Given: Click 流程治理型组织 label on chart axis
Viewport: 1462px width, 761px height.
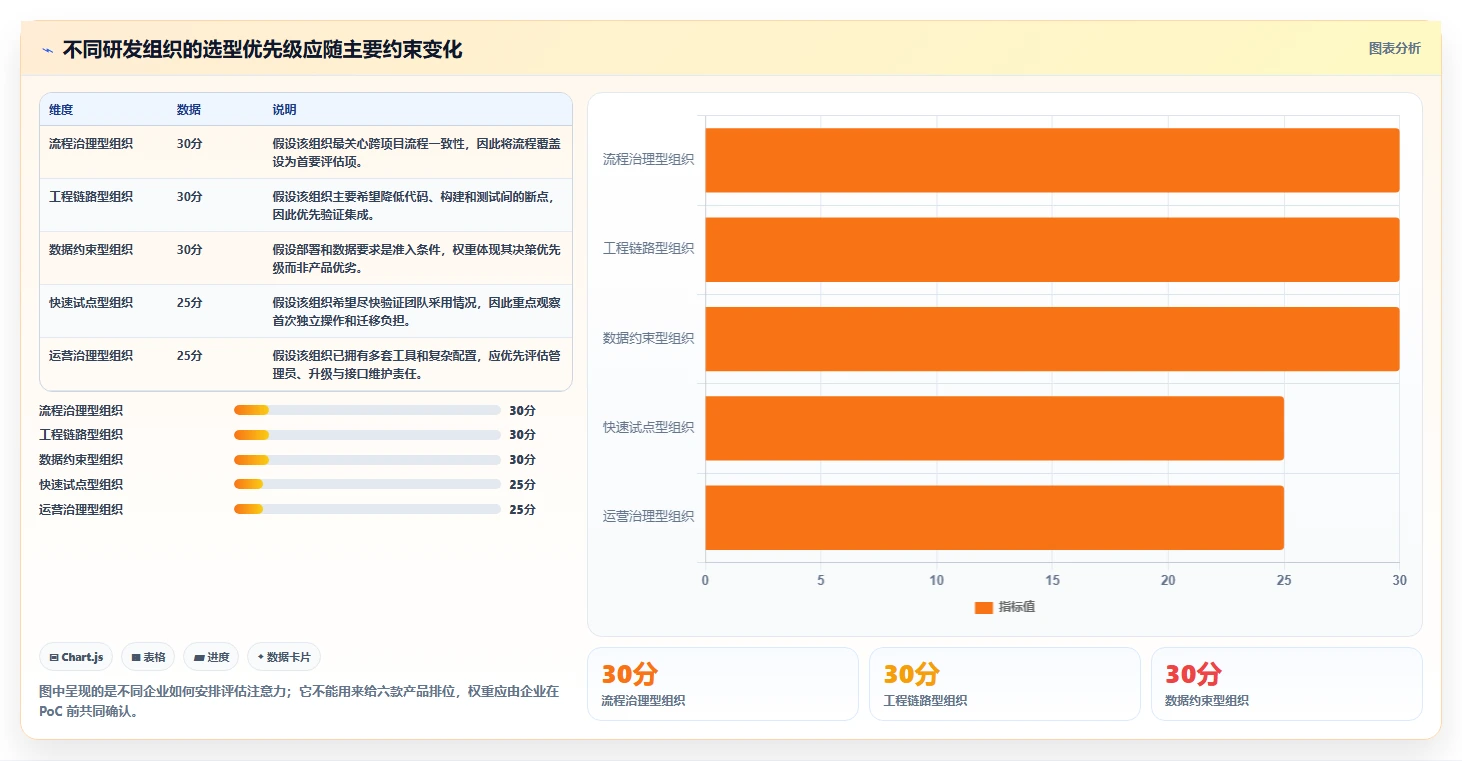Looking at the screenshot, I should pos(648,159).
